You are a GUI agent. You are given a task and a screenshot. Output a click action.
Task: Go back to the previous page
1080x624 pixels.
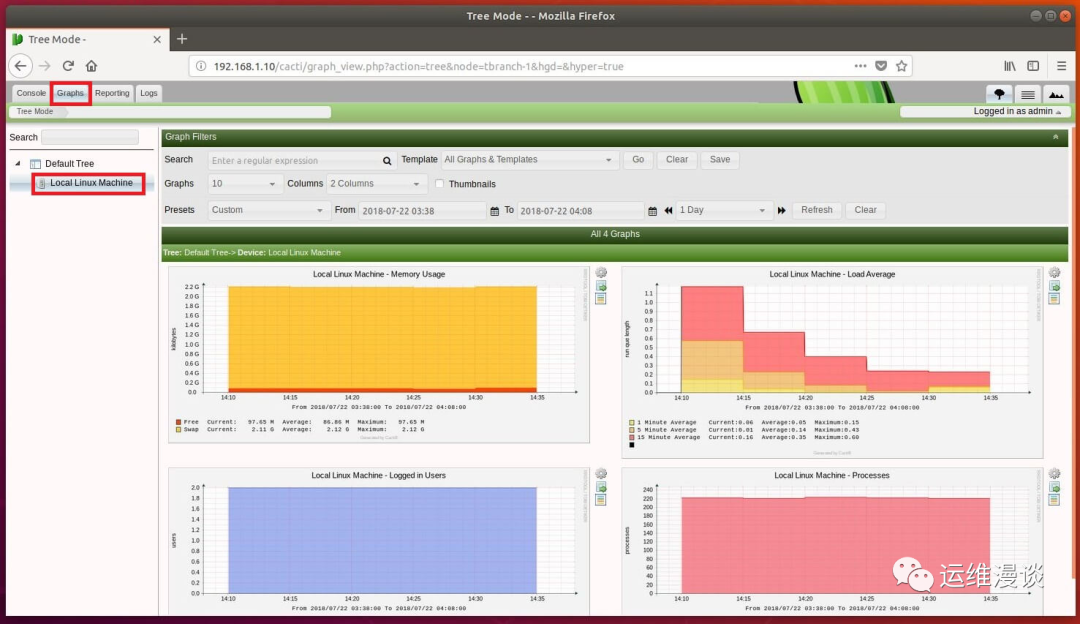point(21,66)
